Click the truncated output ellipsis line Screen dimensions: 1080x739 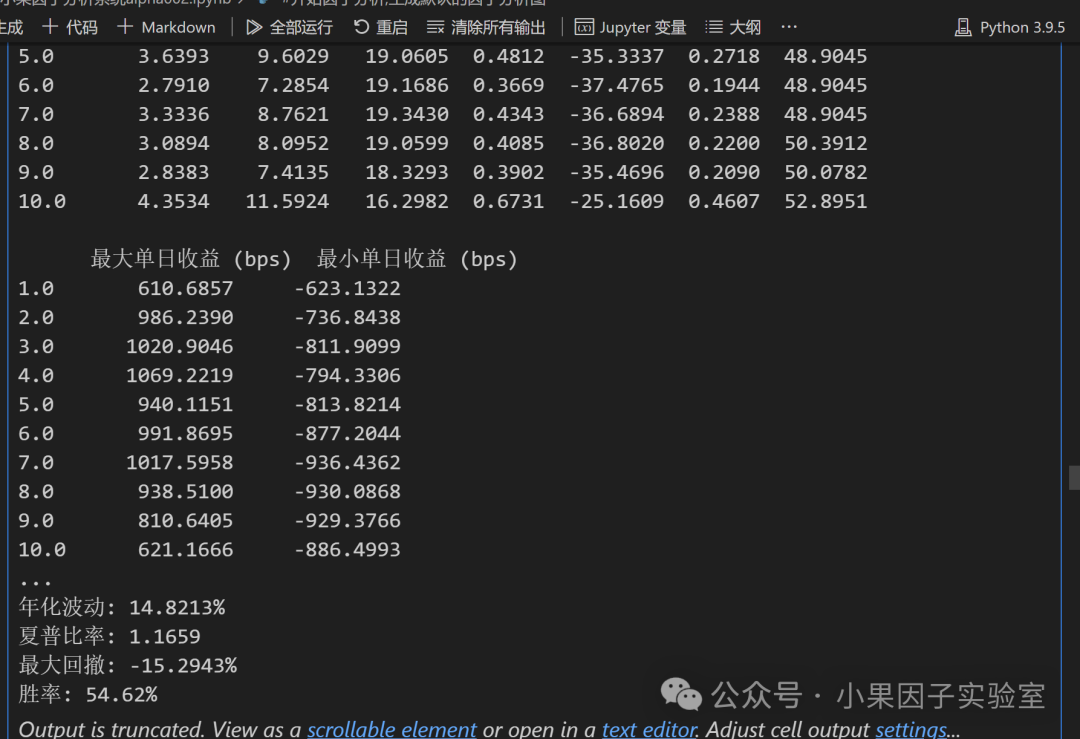coord(35,581)
